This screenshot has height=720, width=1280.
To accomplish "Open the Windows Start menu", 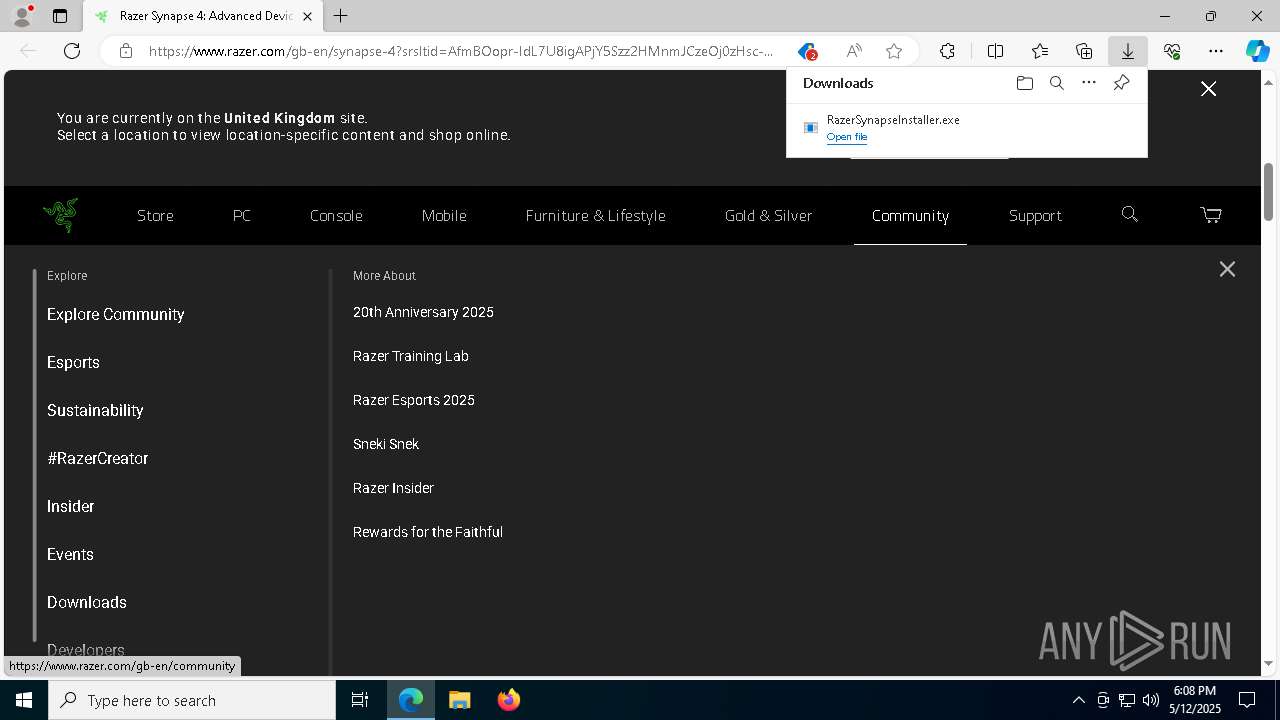I will click(24, 700).
